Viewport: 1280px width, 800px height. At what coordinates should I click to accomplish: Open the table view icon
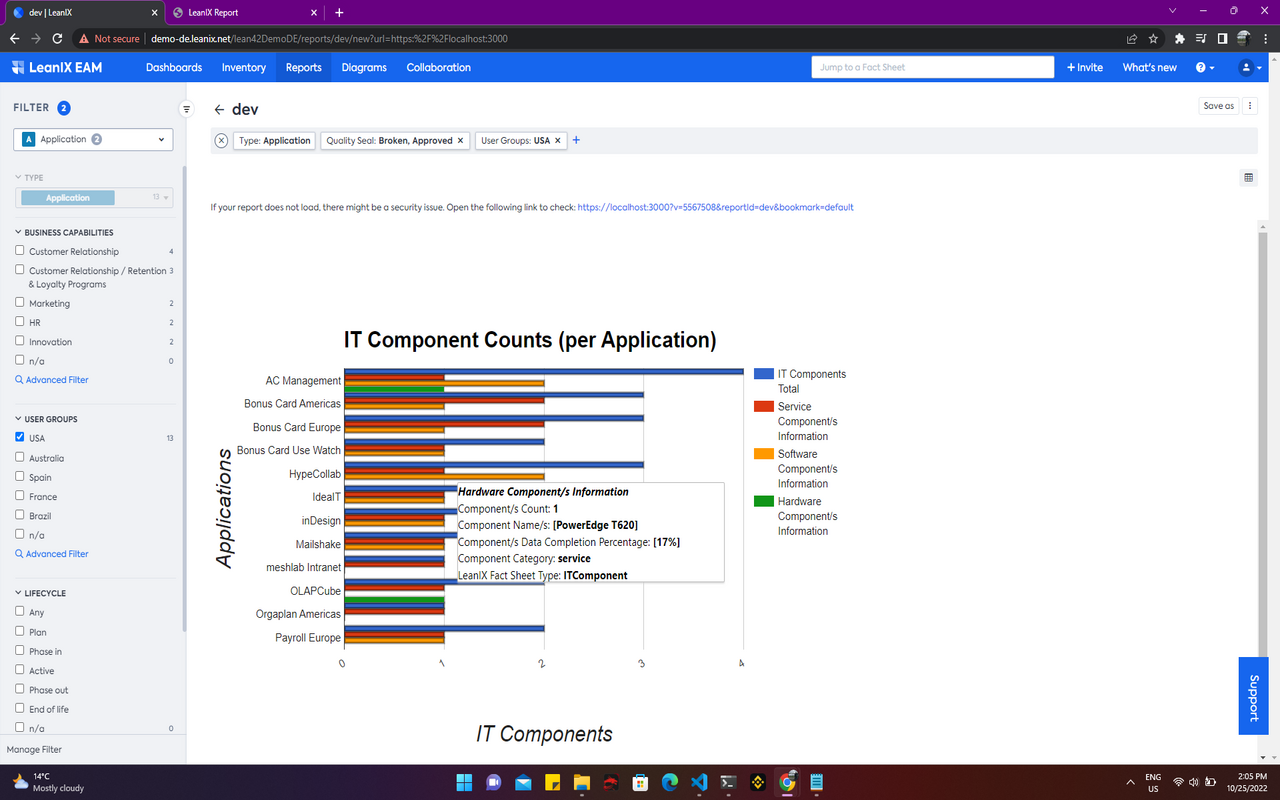(1248, 178)
